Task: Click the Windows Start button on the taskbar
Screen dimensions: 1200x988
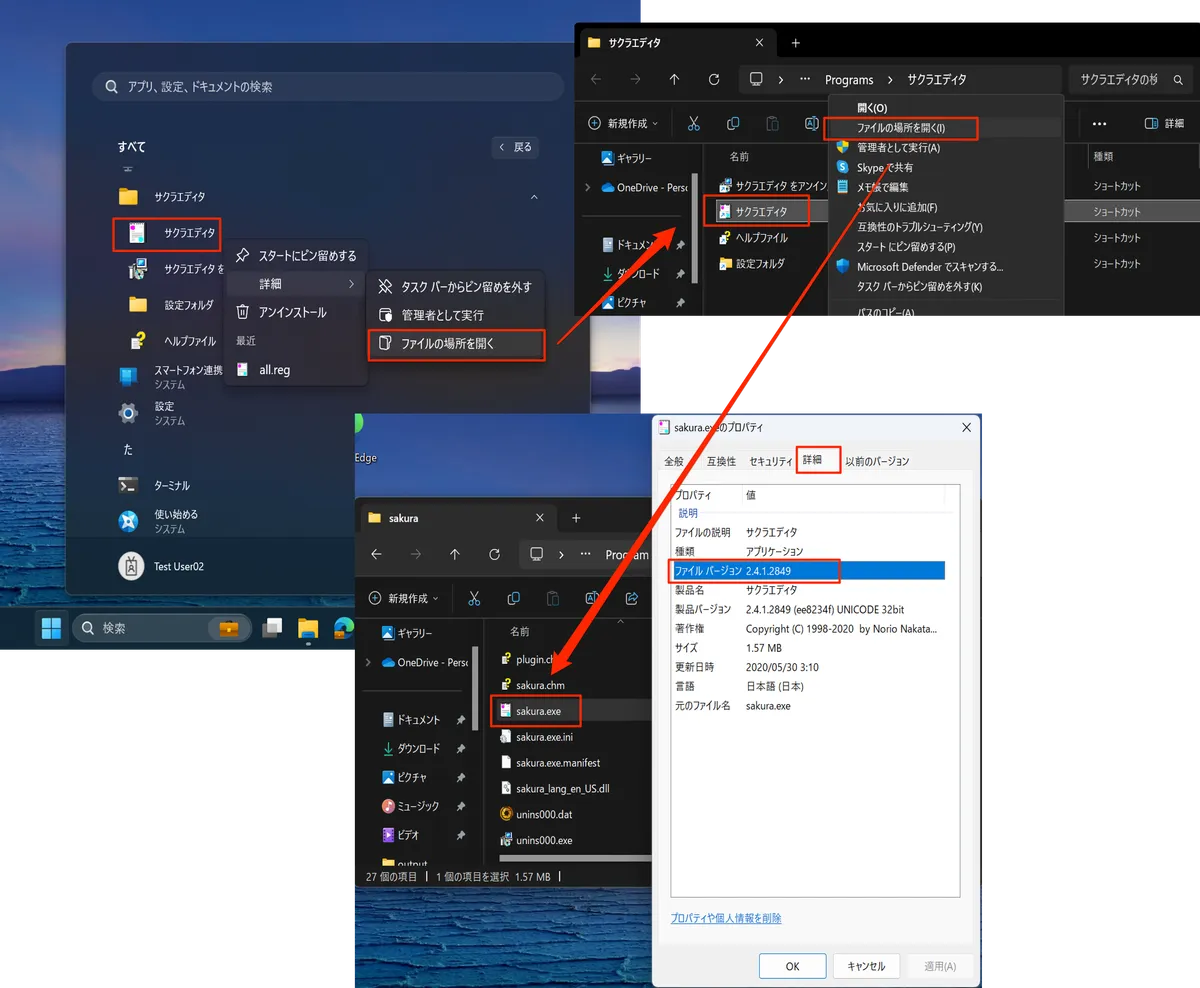Action: [51, 628]
